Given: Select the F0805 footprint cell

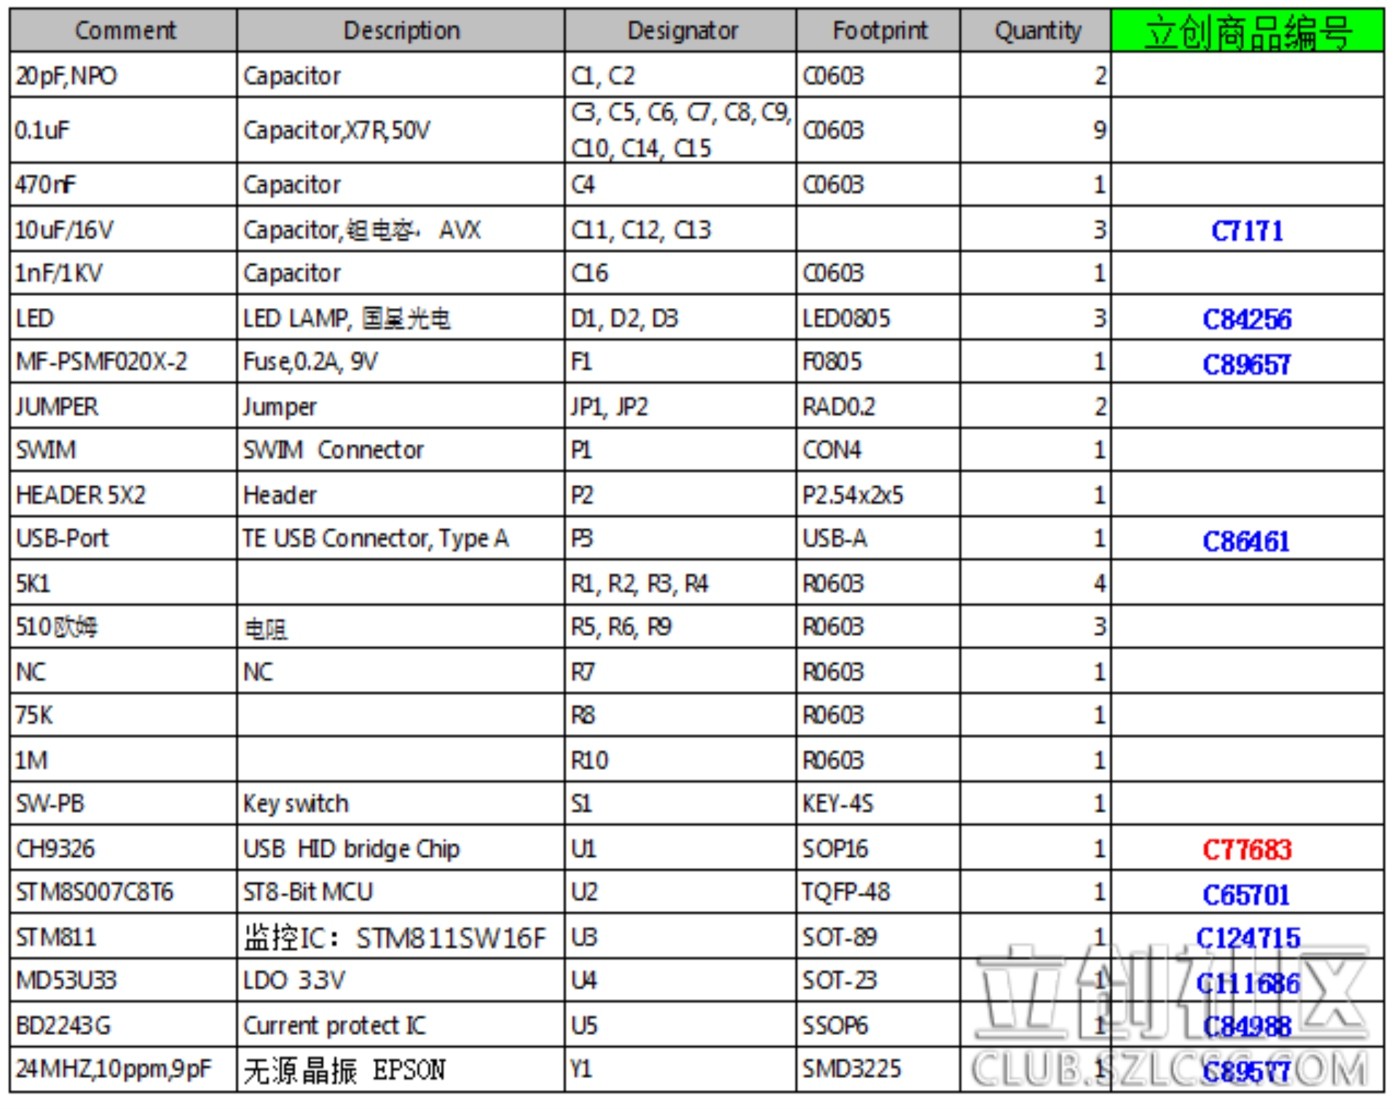Looking at the screenshot, I should click(x=879, y=361).
